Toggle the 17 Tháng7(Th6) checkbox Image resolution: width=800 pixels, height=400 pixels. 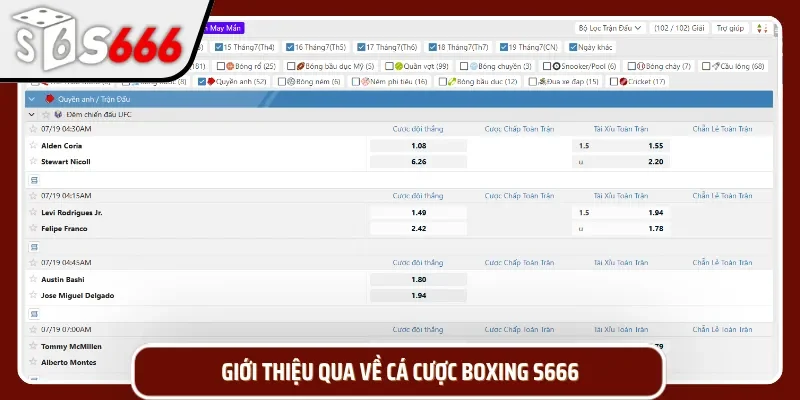[x=361, y=47]
